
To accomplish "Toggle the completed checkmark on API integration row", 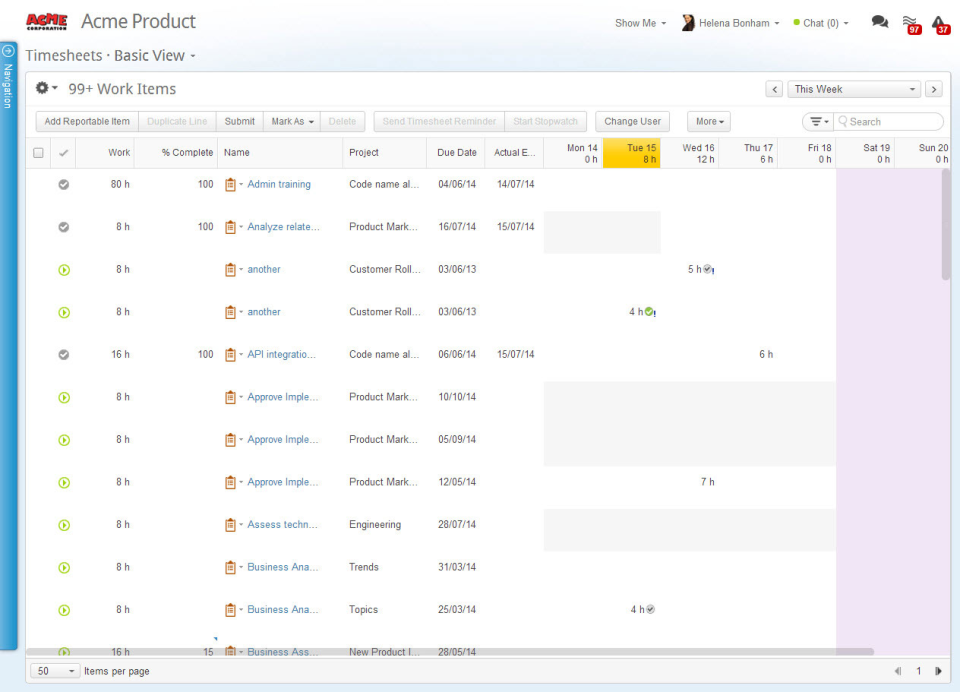I will [x=64, y=354].
